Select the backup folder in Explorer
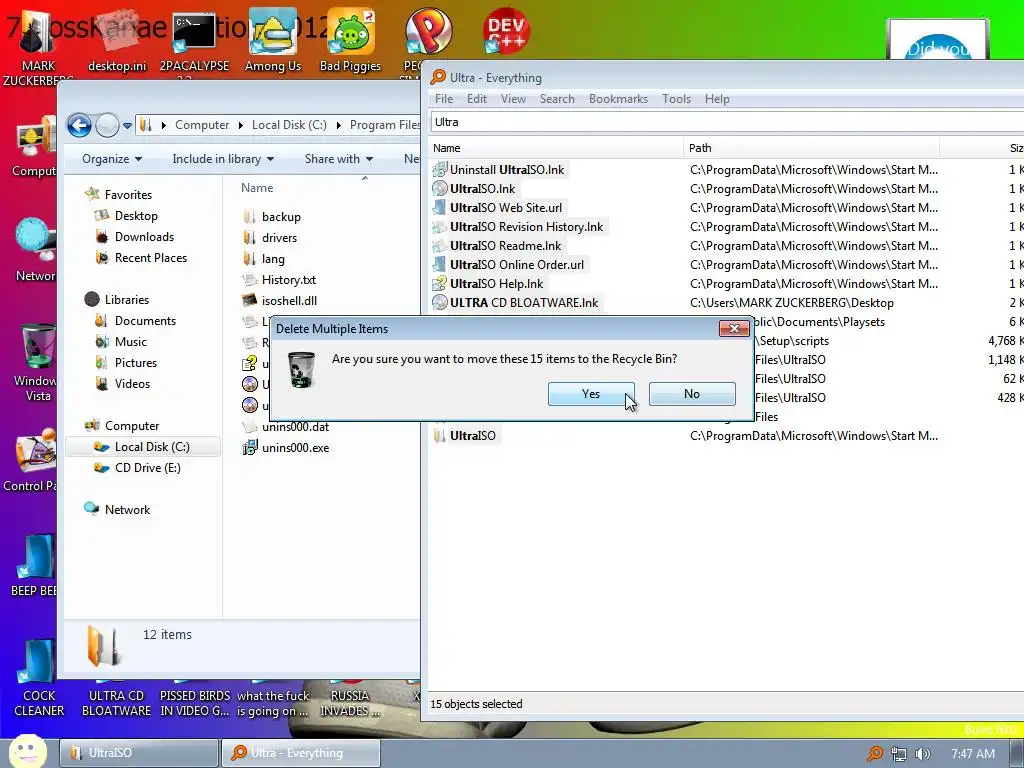This screenshot has width=1024, height=768. 281,217
